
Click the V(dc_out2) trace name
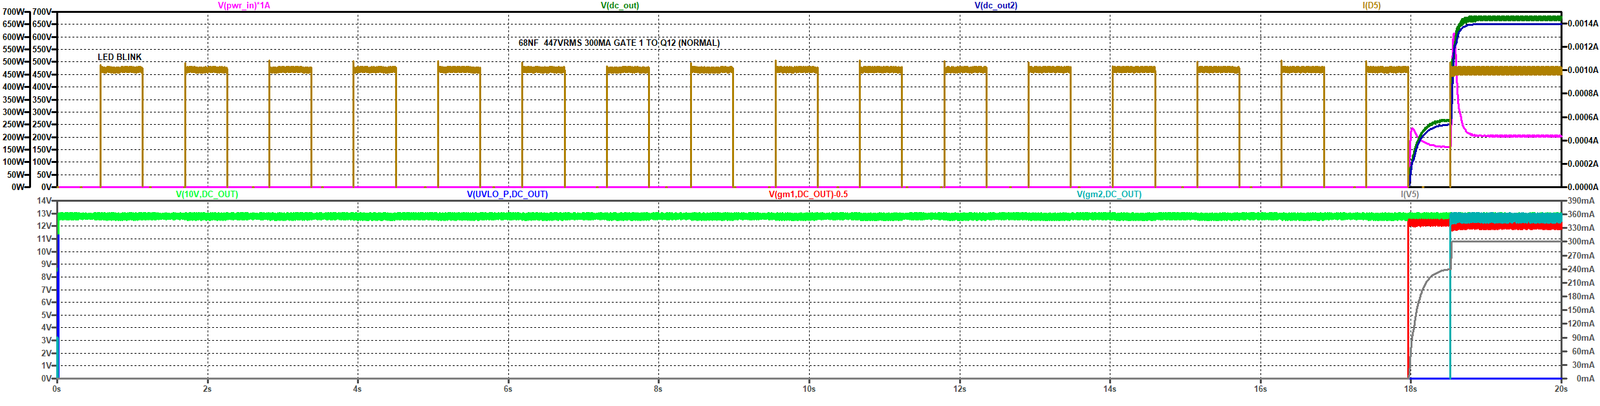pyautogui.click(x=996, y=6)
